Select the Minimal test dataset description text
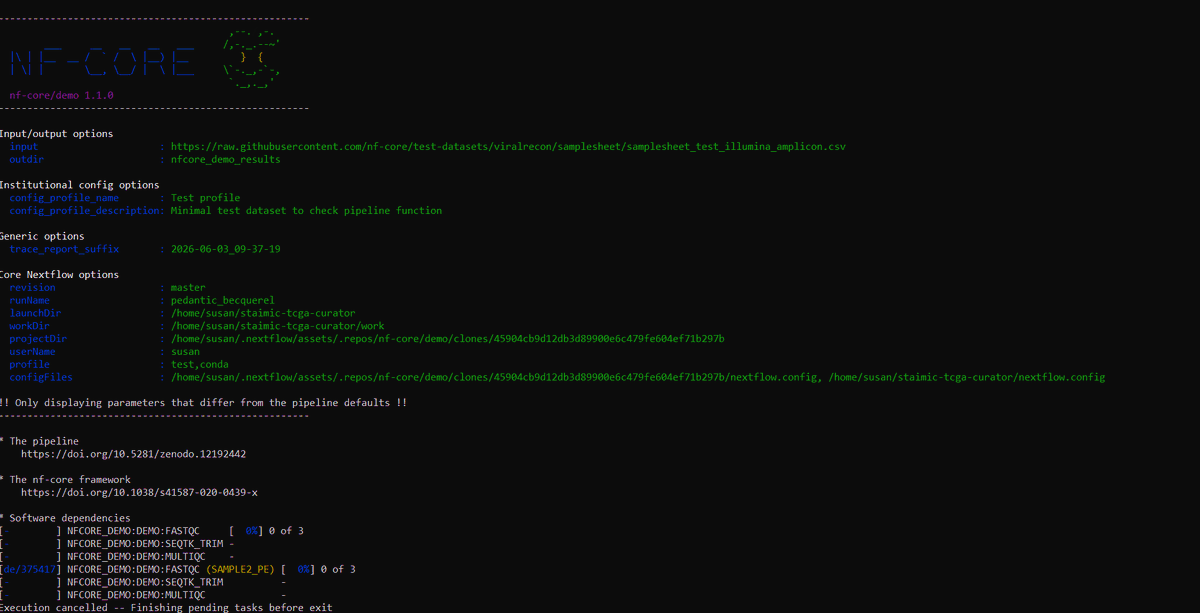The width and height of the screenshot is (1200, 613). click(x=306, y=211)
